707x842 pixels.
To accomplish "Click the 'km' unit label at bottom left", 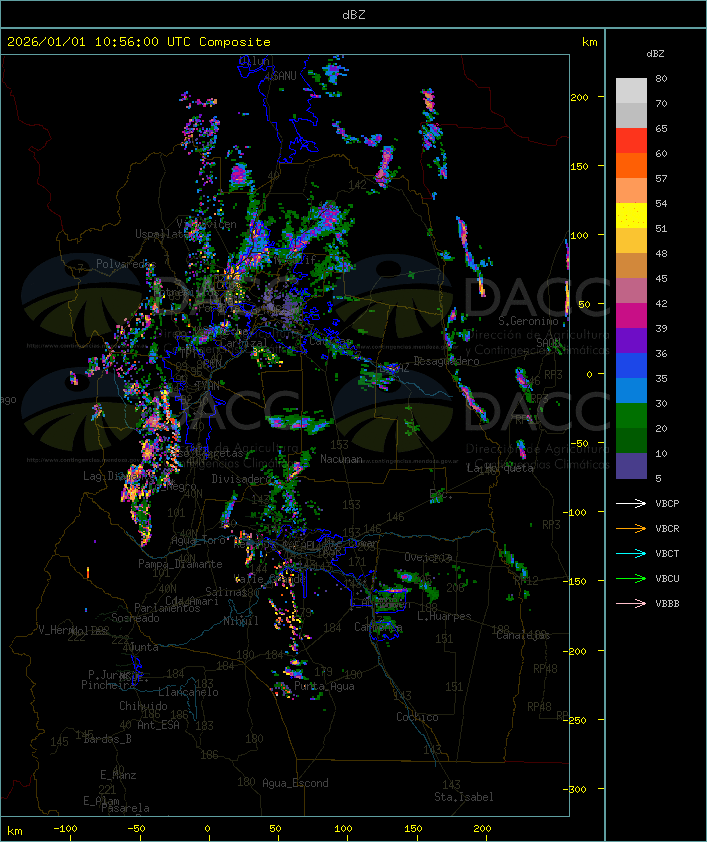I will [x=14, y=831].
